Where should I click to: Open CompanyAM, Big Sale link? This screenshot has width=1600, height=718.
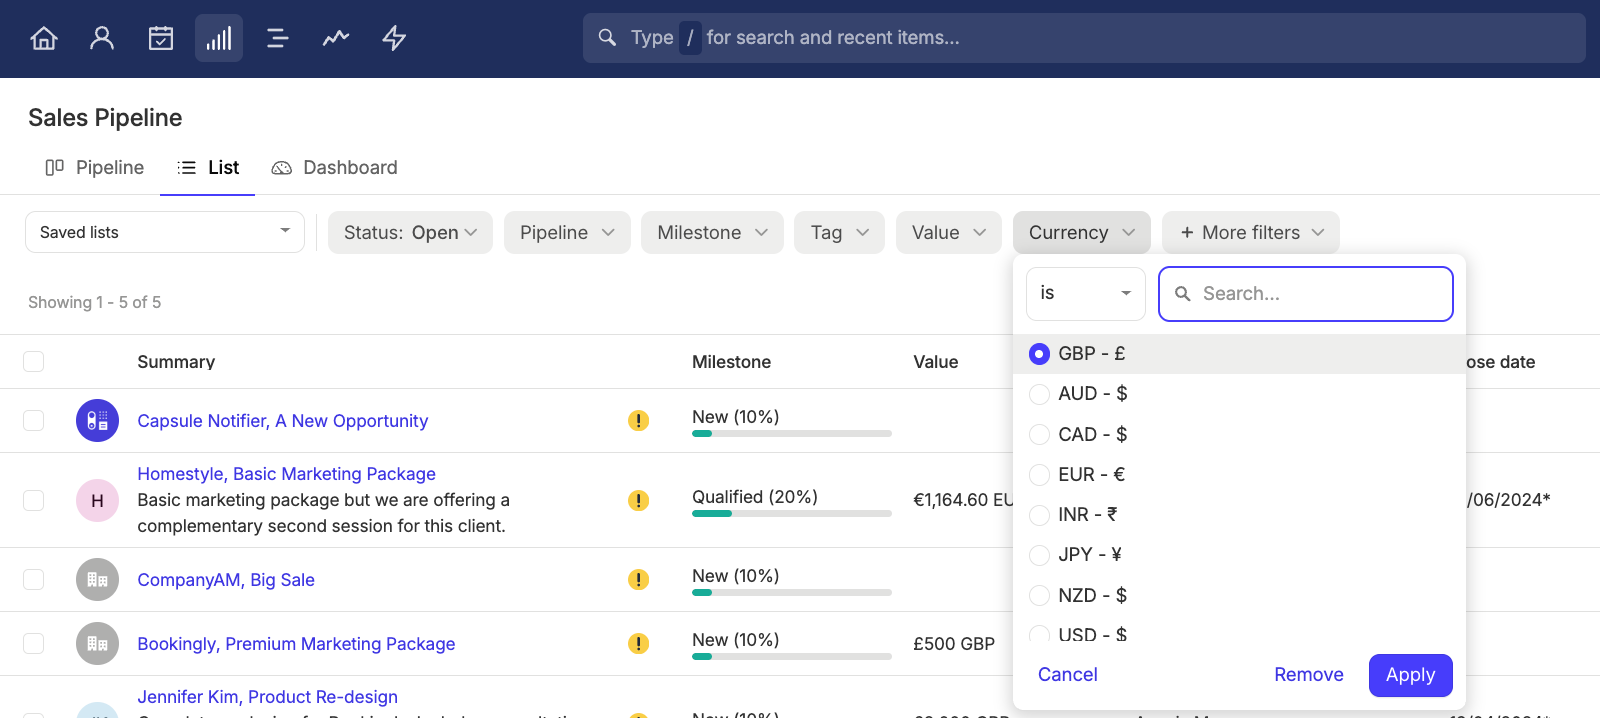click(226, 580)
